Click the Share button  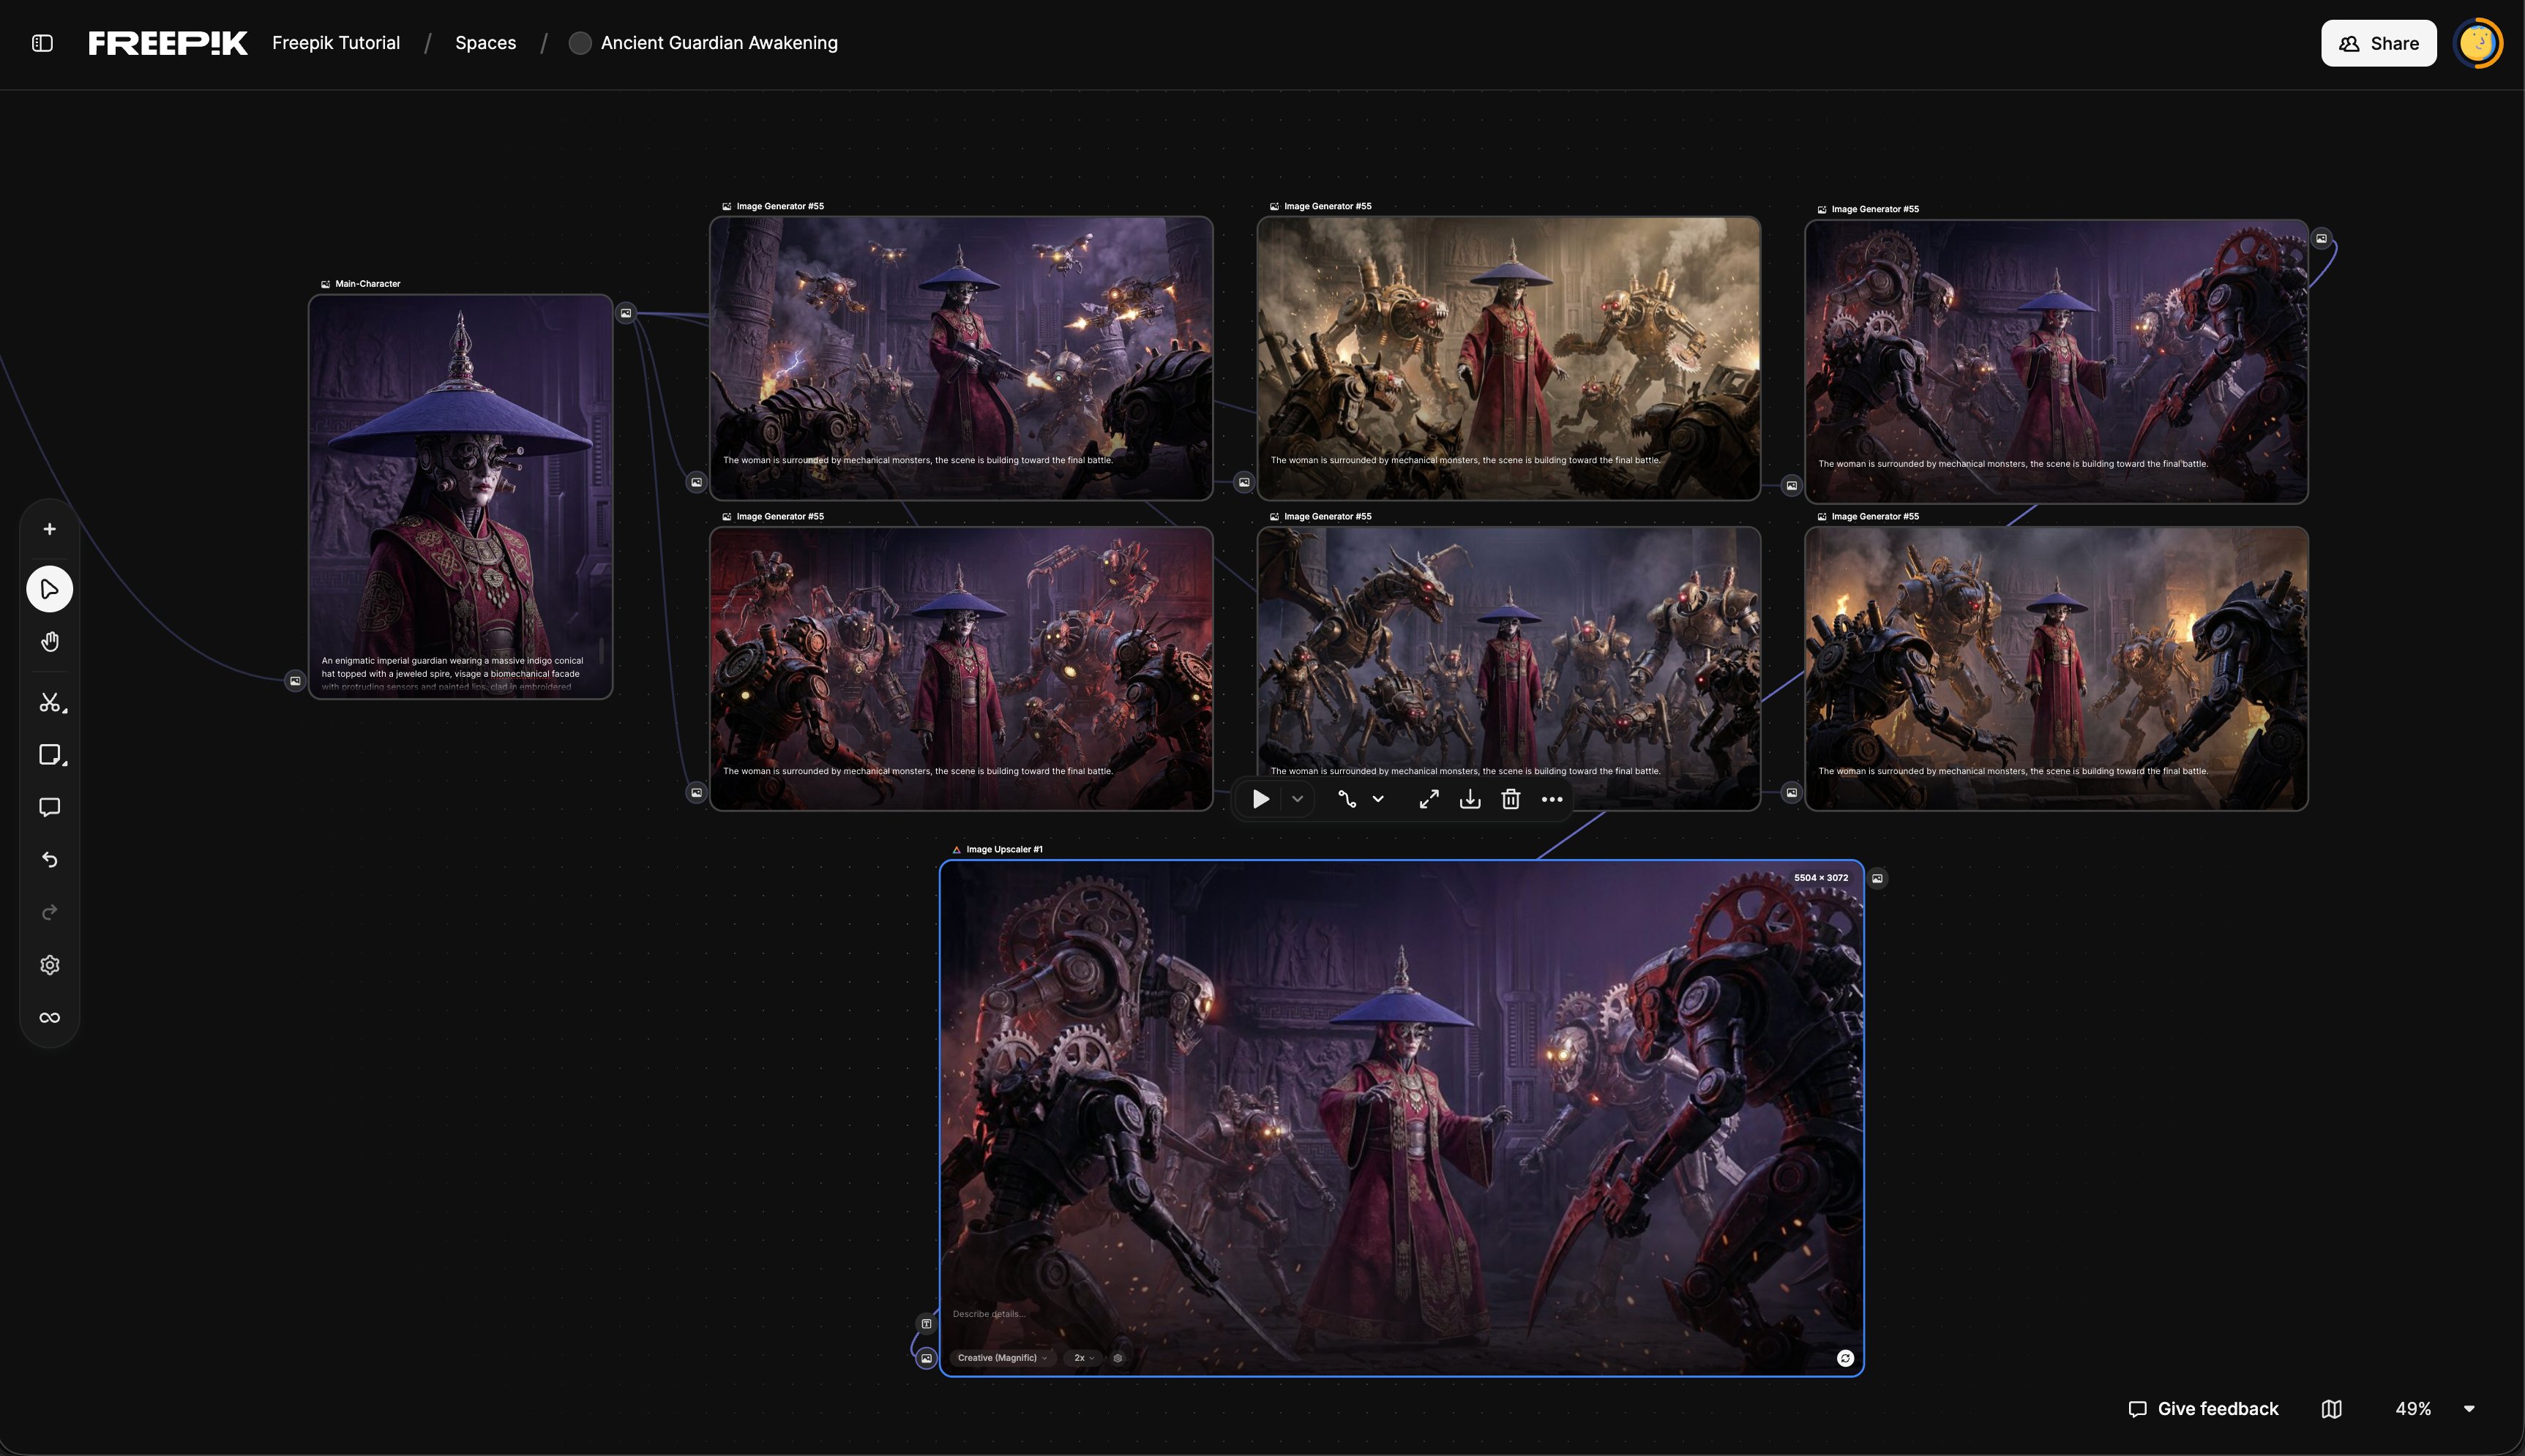pyautogui.click(x=2378, y=43)
